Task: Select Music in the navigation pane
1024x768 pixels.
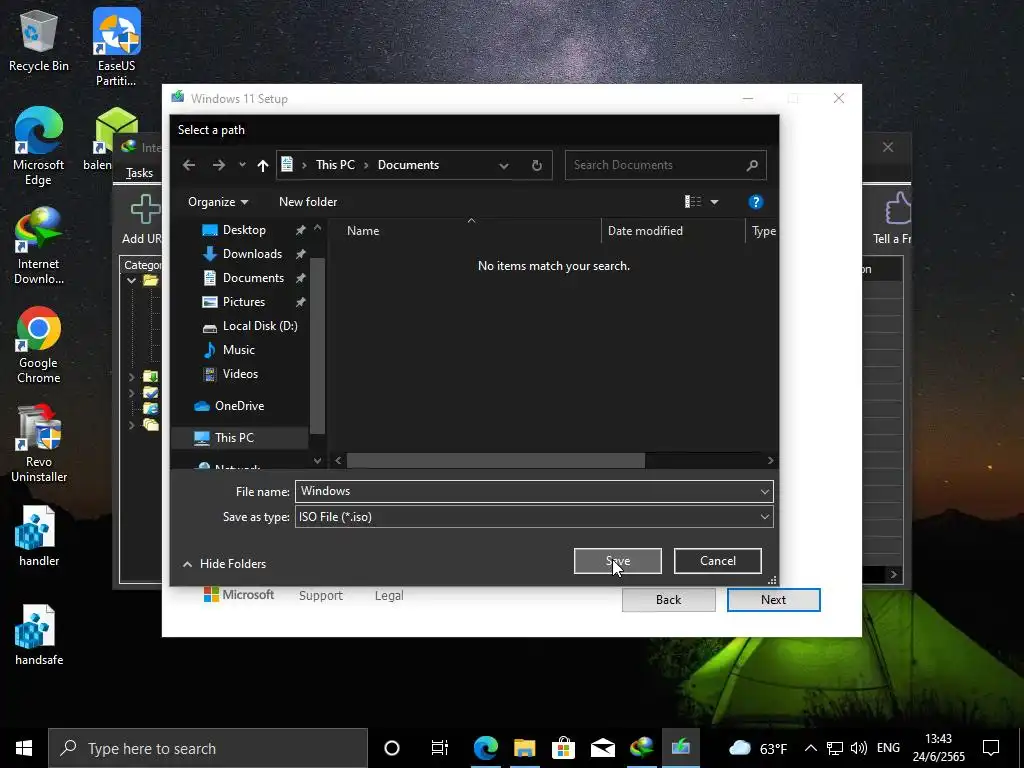Action: click(238, 350)
